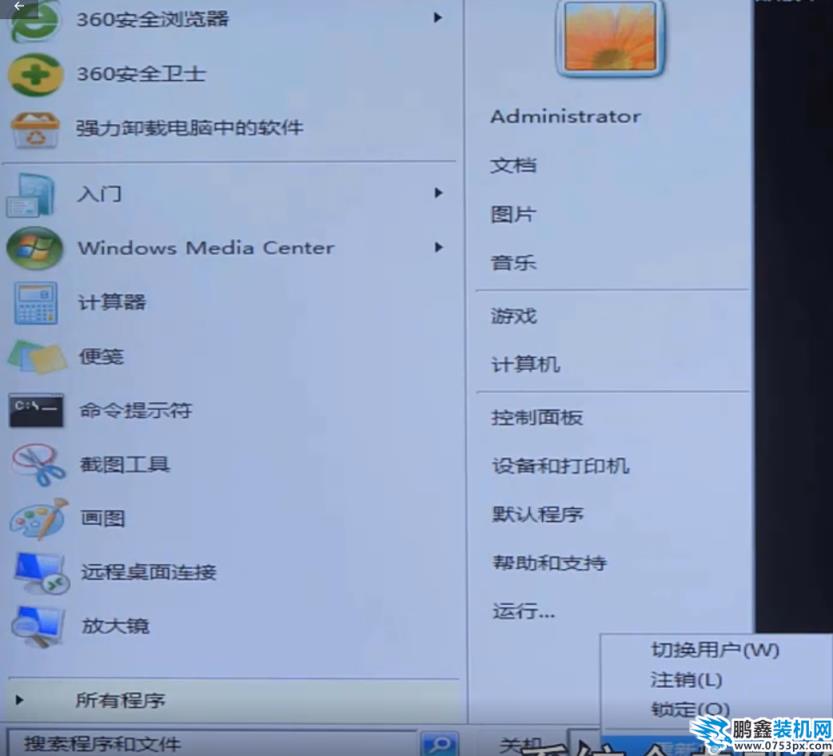The image size is (833, 756).
Task: Open the 文档 documents folder
Action: tap(513, 165)
